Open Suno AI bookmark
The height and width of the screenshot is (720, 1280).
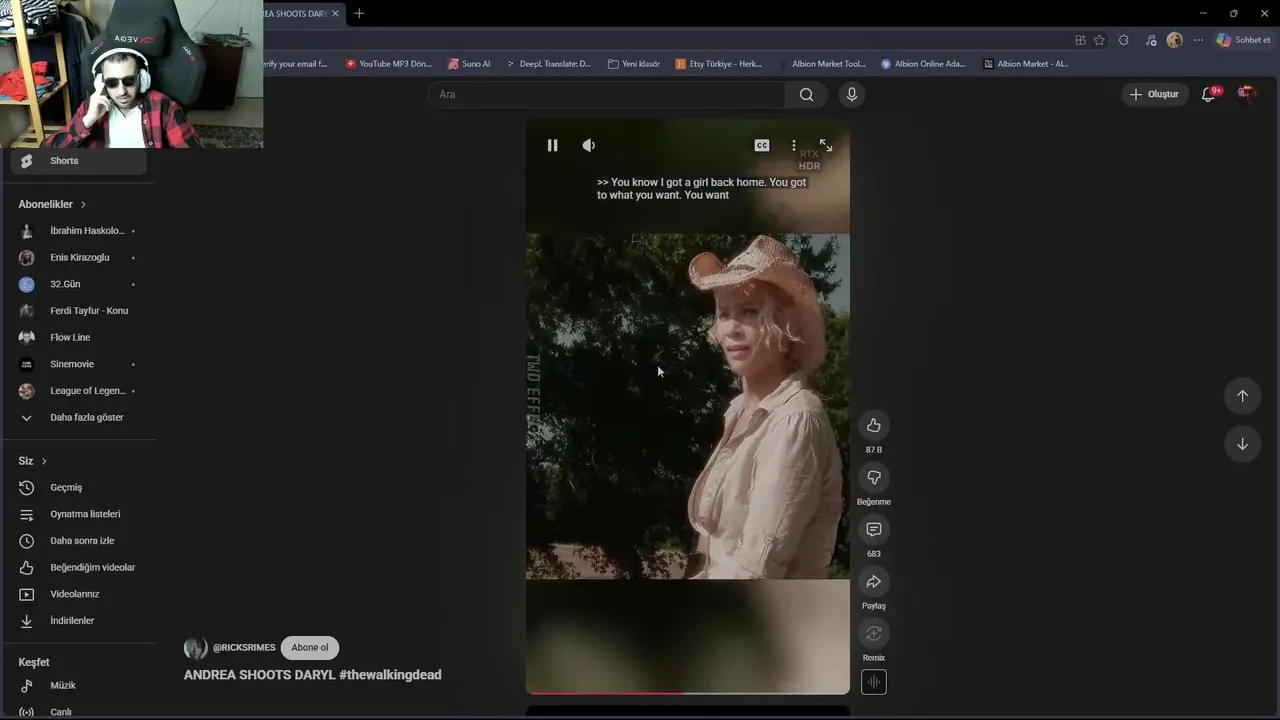pos(469,64)
